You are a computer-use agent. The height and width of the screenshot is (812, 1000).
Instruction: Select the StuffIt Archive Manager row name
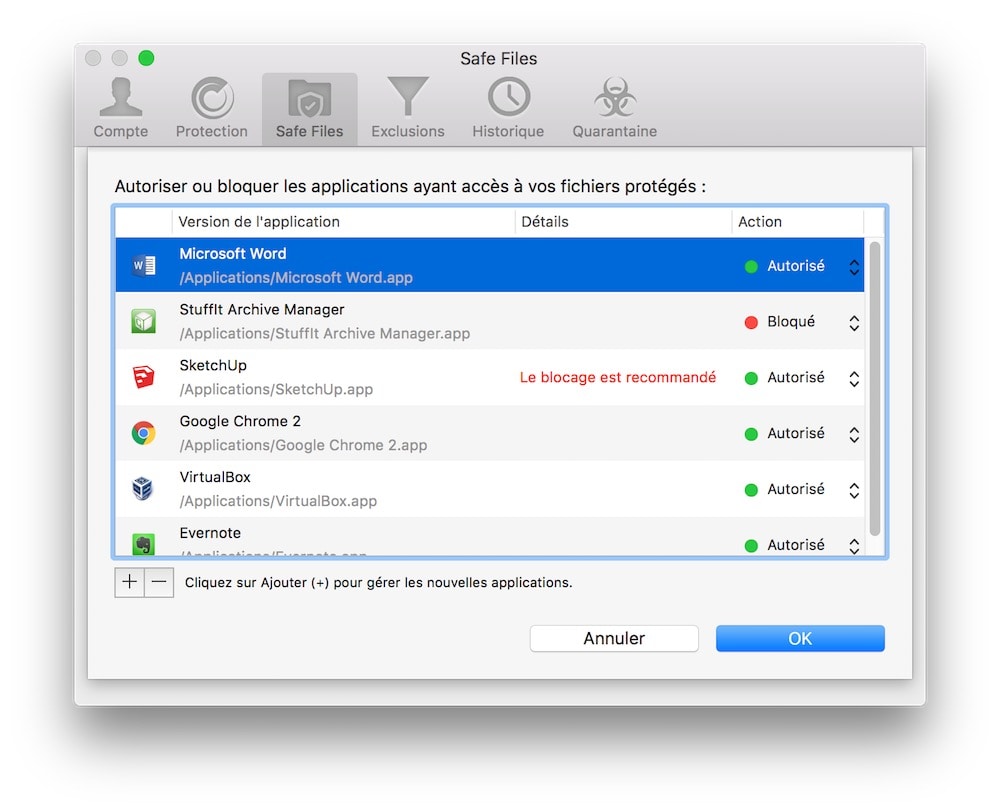(x=261, y=309)
